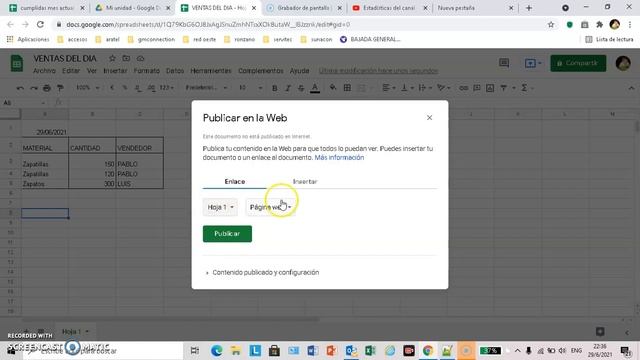
Task: Click the borders toolbar icon
Action: pyautogui.click(x=347, y=88)
